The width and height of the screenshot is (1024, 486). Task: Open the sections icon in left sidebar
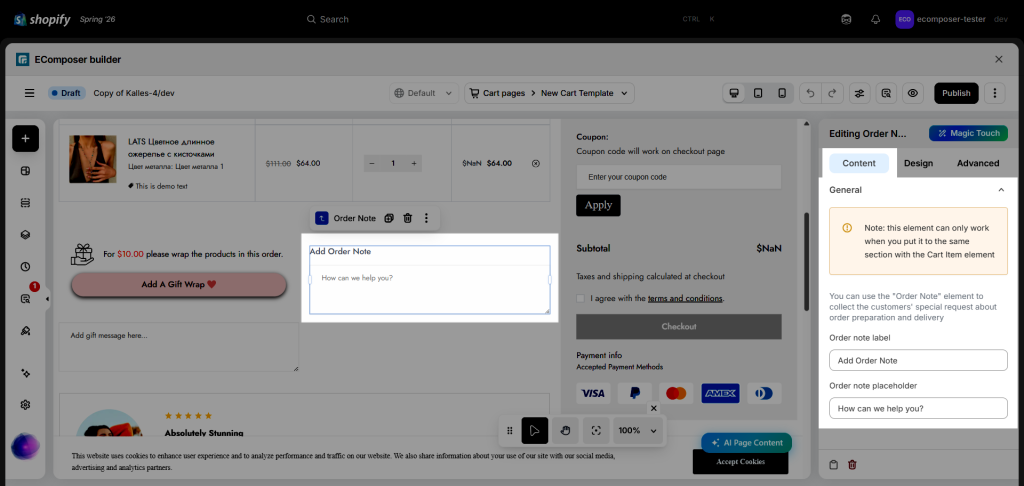click(25, 203)
